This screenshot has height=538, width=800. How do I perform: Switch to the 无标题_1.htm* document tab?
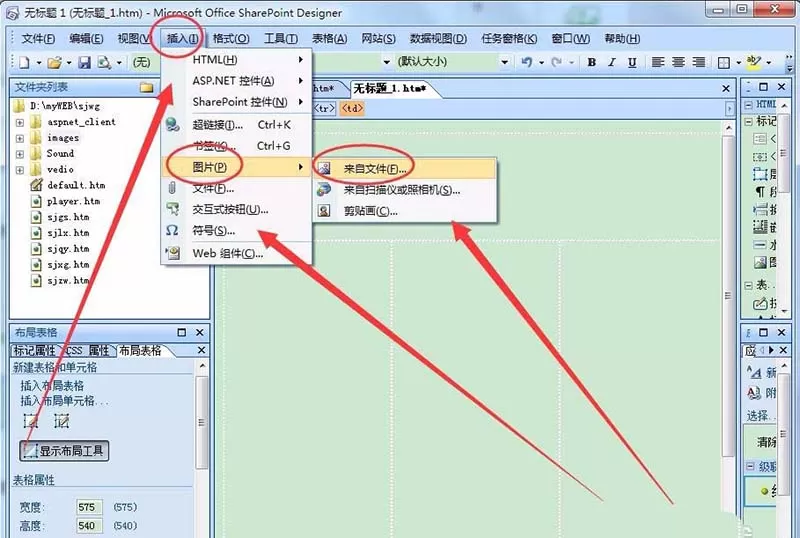point(389,89)
